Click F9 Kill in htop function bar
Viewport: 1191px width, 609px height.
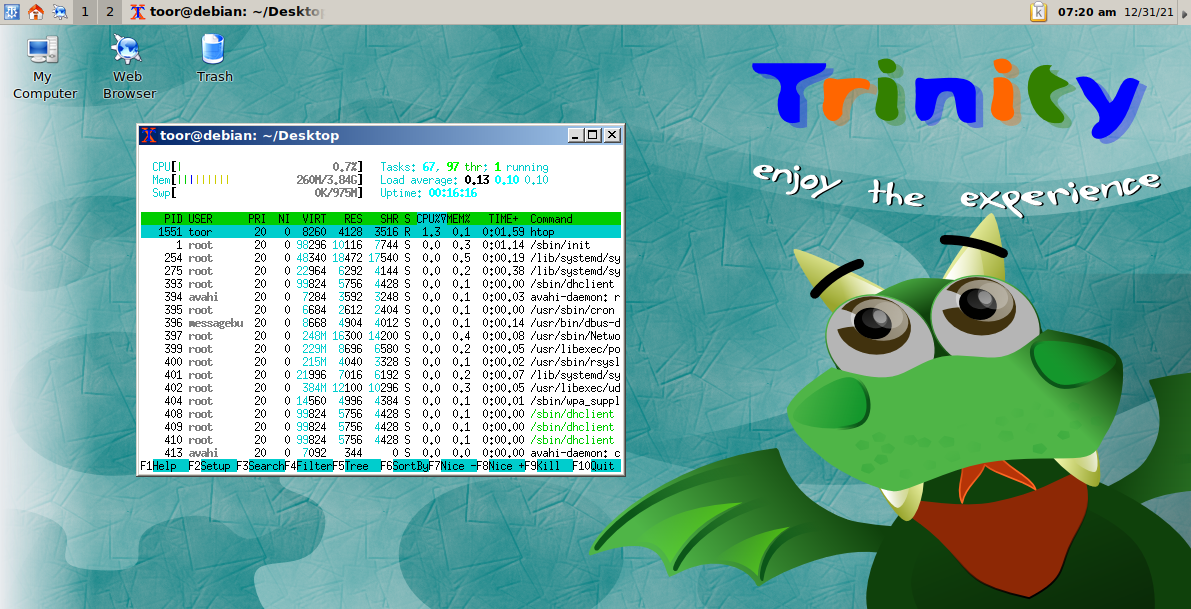[548, 465]
